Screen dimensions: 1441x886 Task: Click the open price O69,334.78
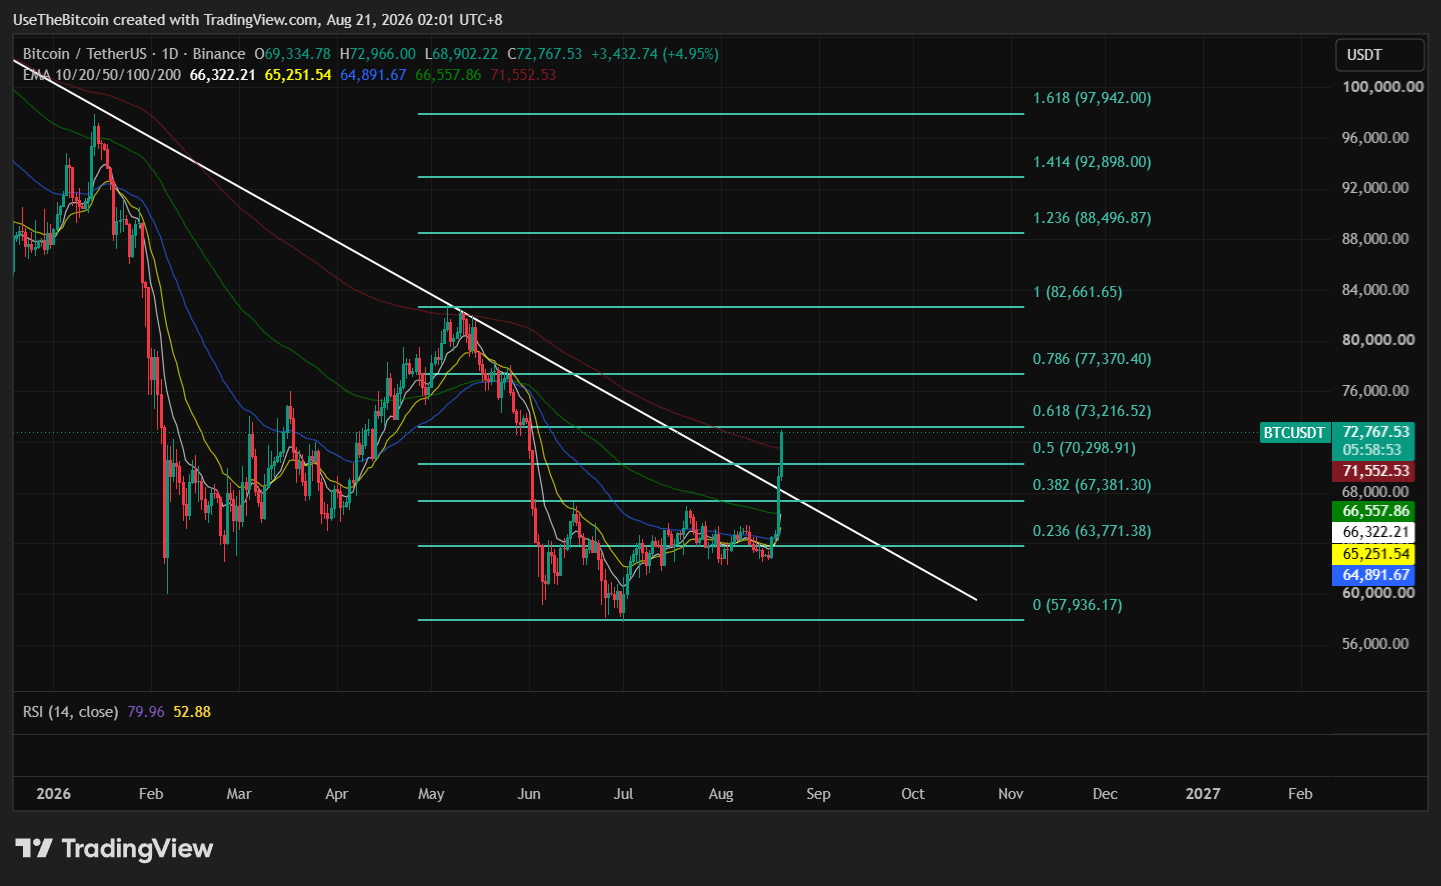click(x=292, y=54)
